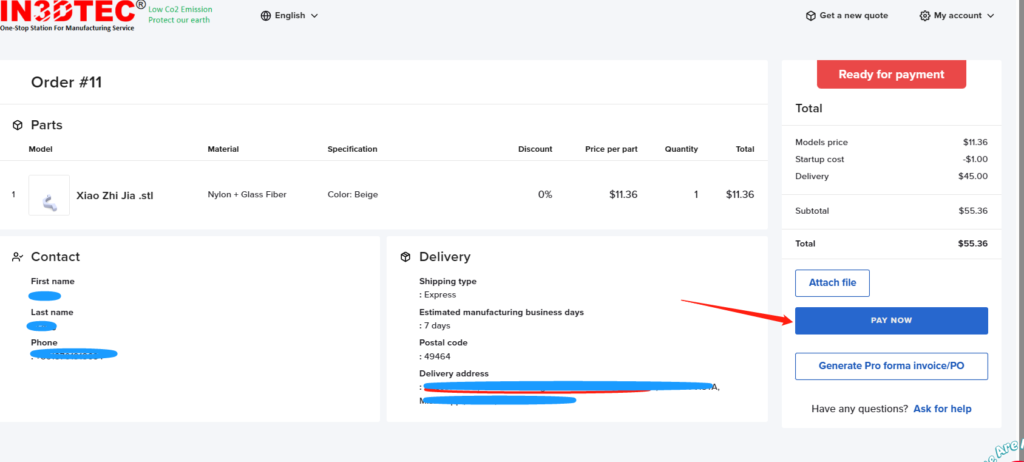Generate Pro forma invoice/PO
The image size is (1024, 462).
(x=891, y=366)
